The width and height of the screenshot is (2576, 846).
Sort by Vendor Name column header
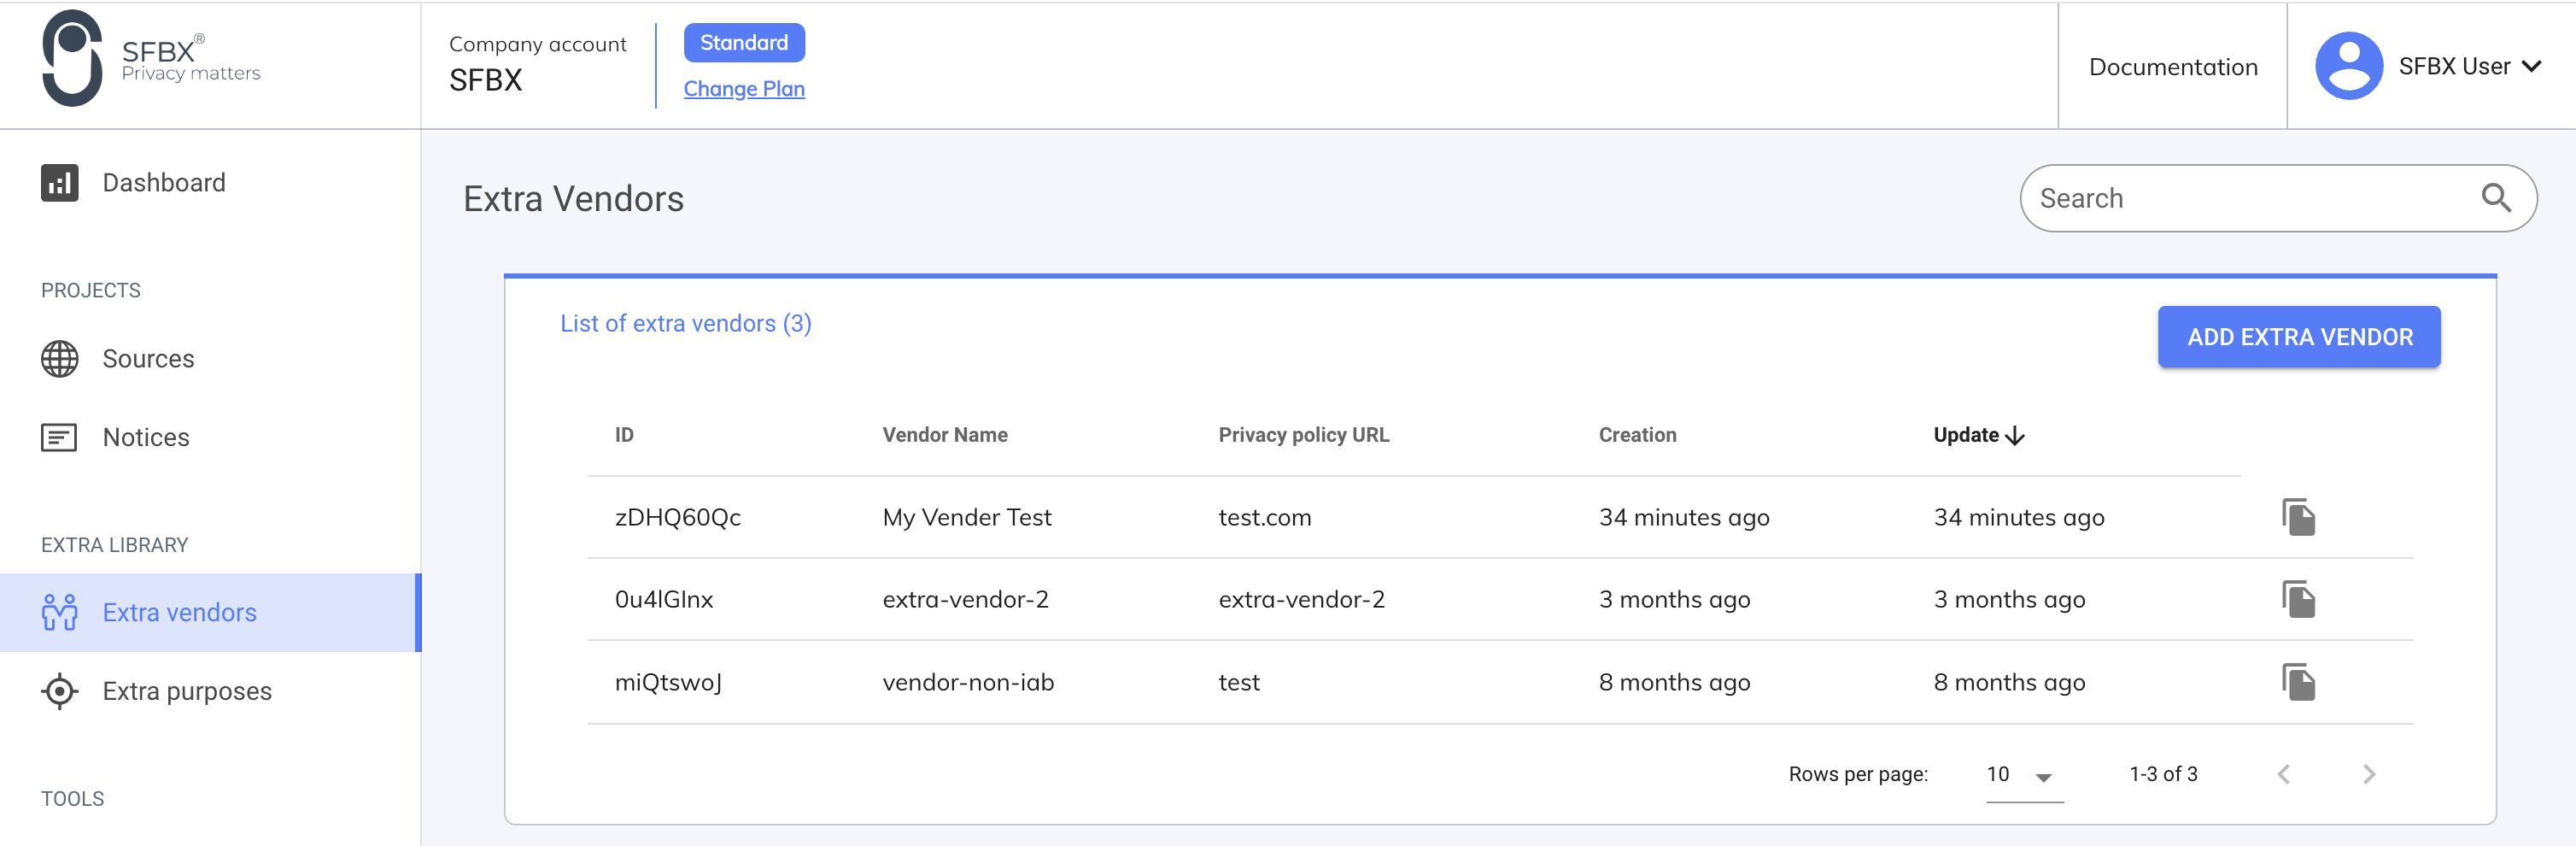[944, 435]
